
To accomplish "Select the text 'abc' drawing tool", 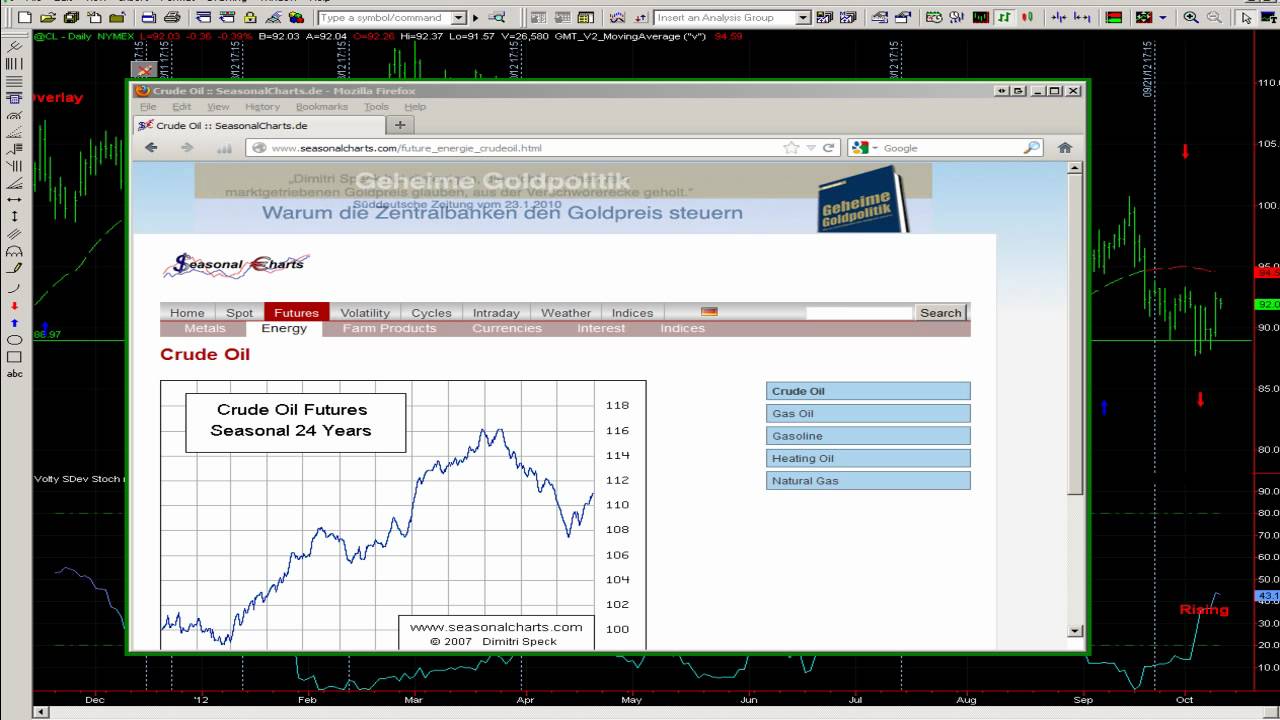I will point(14,373).
